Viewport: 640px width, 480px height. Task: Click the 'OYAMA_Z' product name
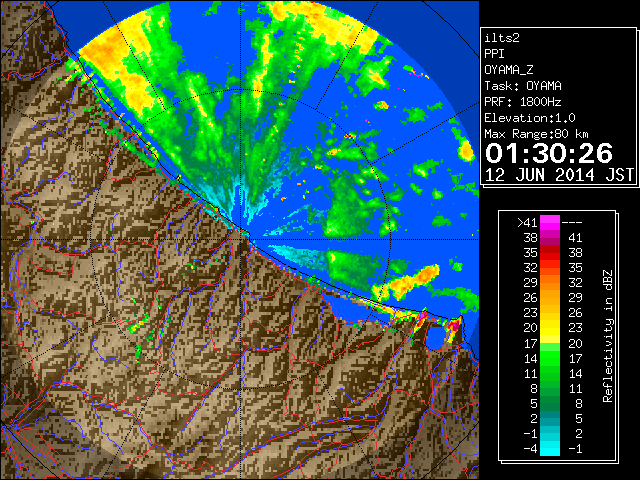coord(509,70)
